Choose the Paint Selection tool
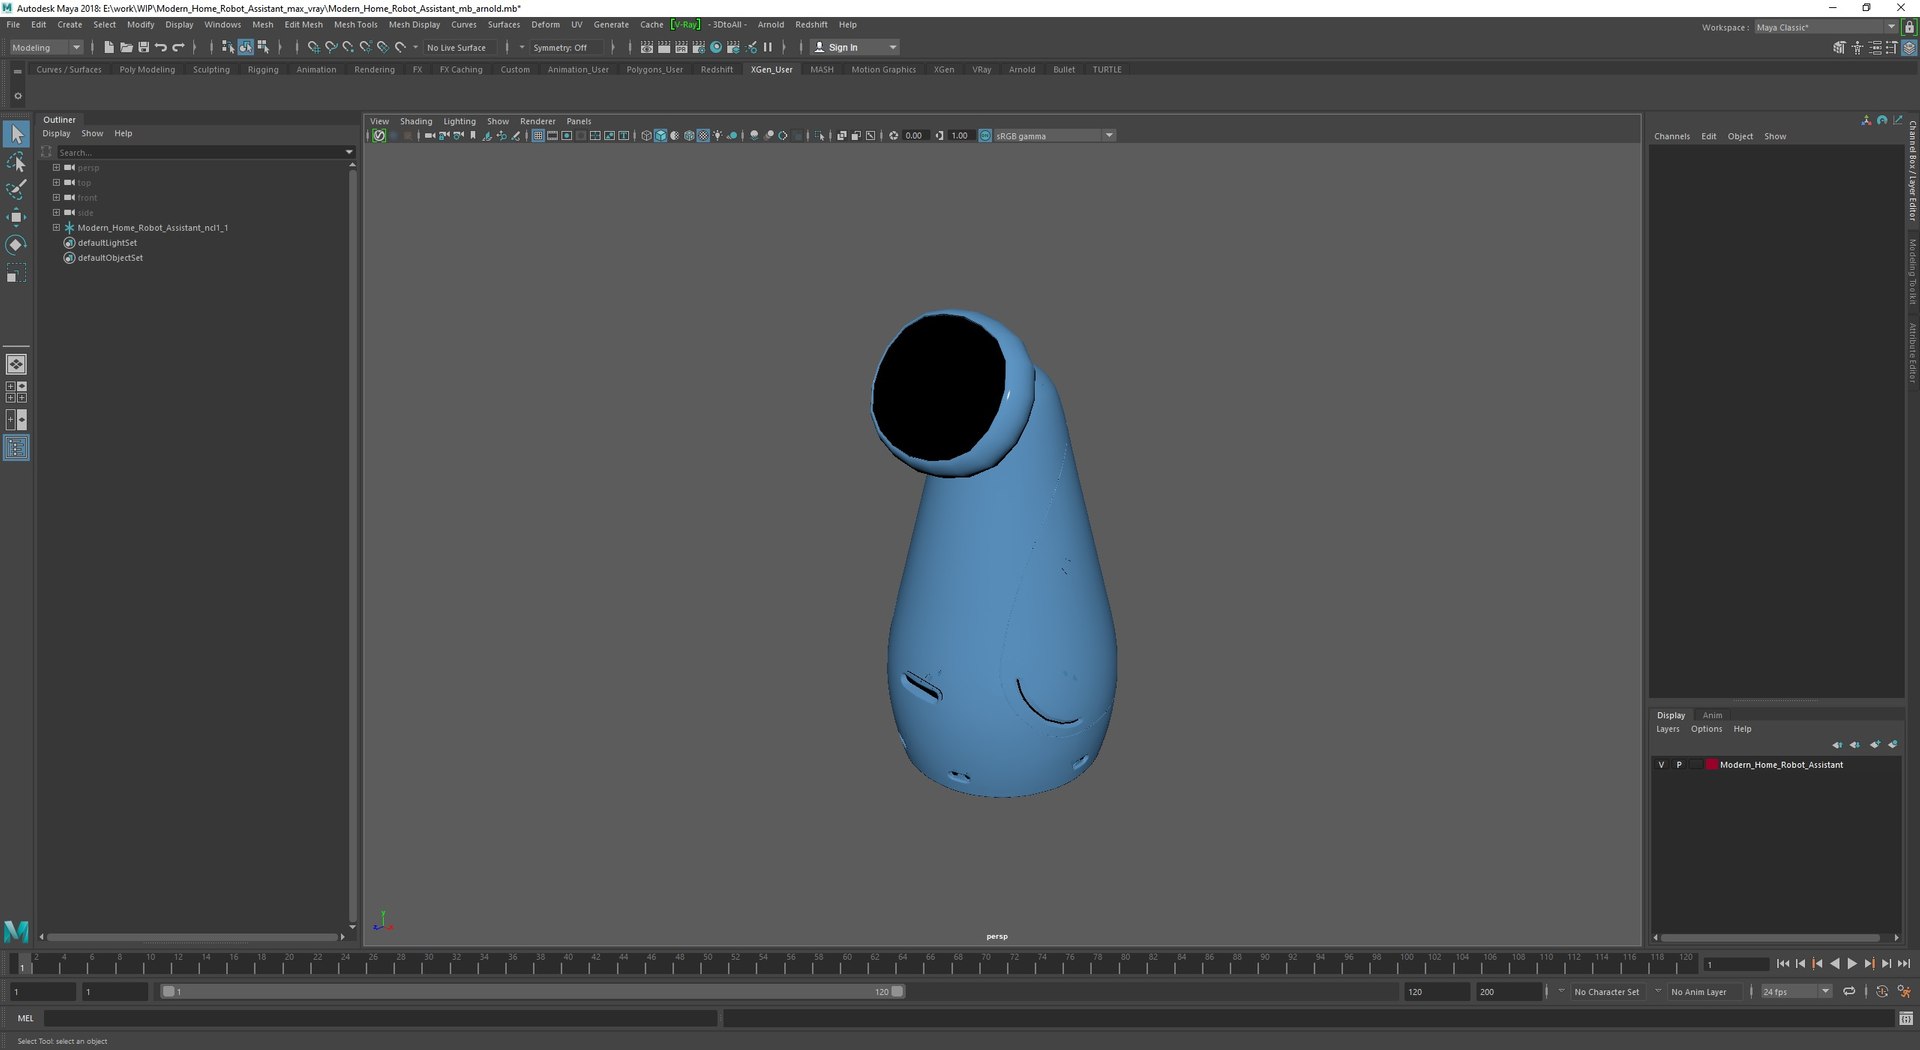The height and width of the screenshot is (1050, 1920). coord(16,190)
